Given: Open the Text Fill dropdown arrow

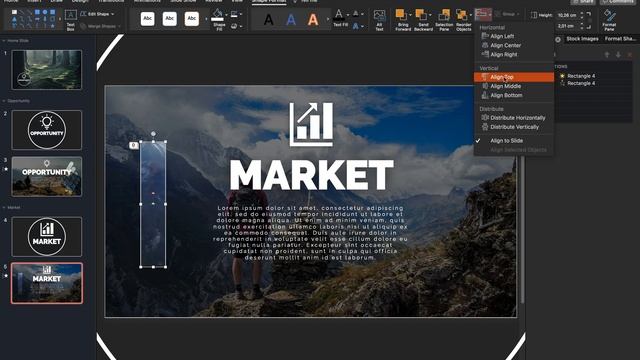Looking at the screenshot, I should 348,15.
